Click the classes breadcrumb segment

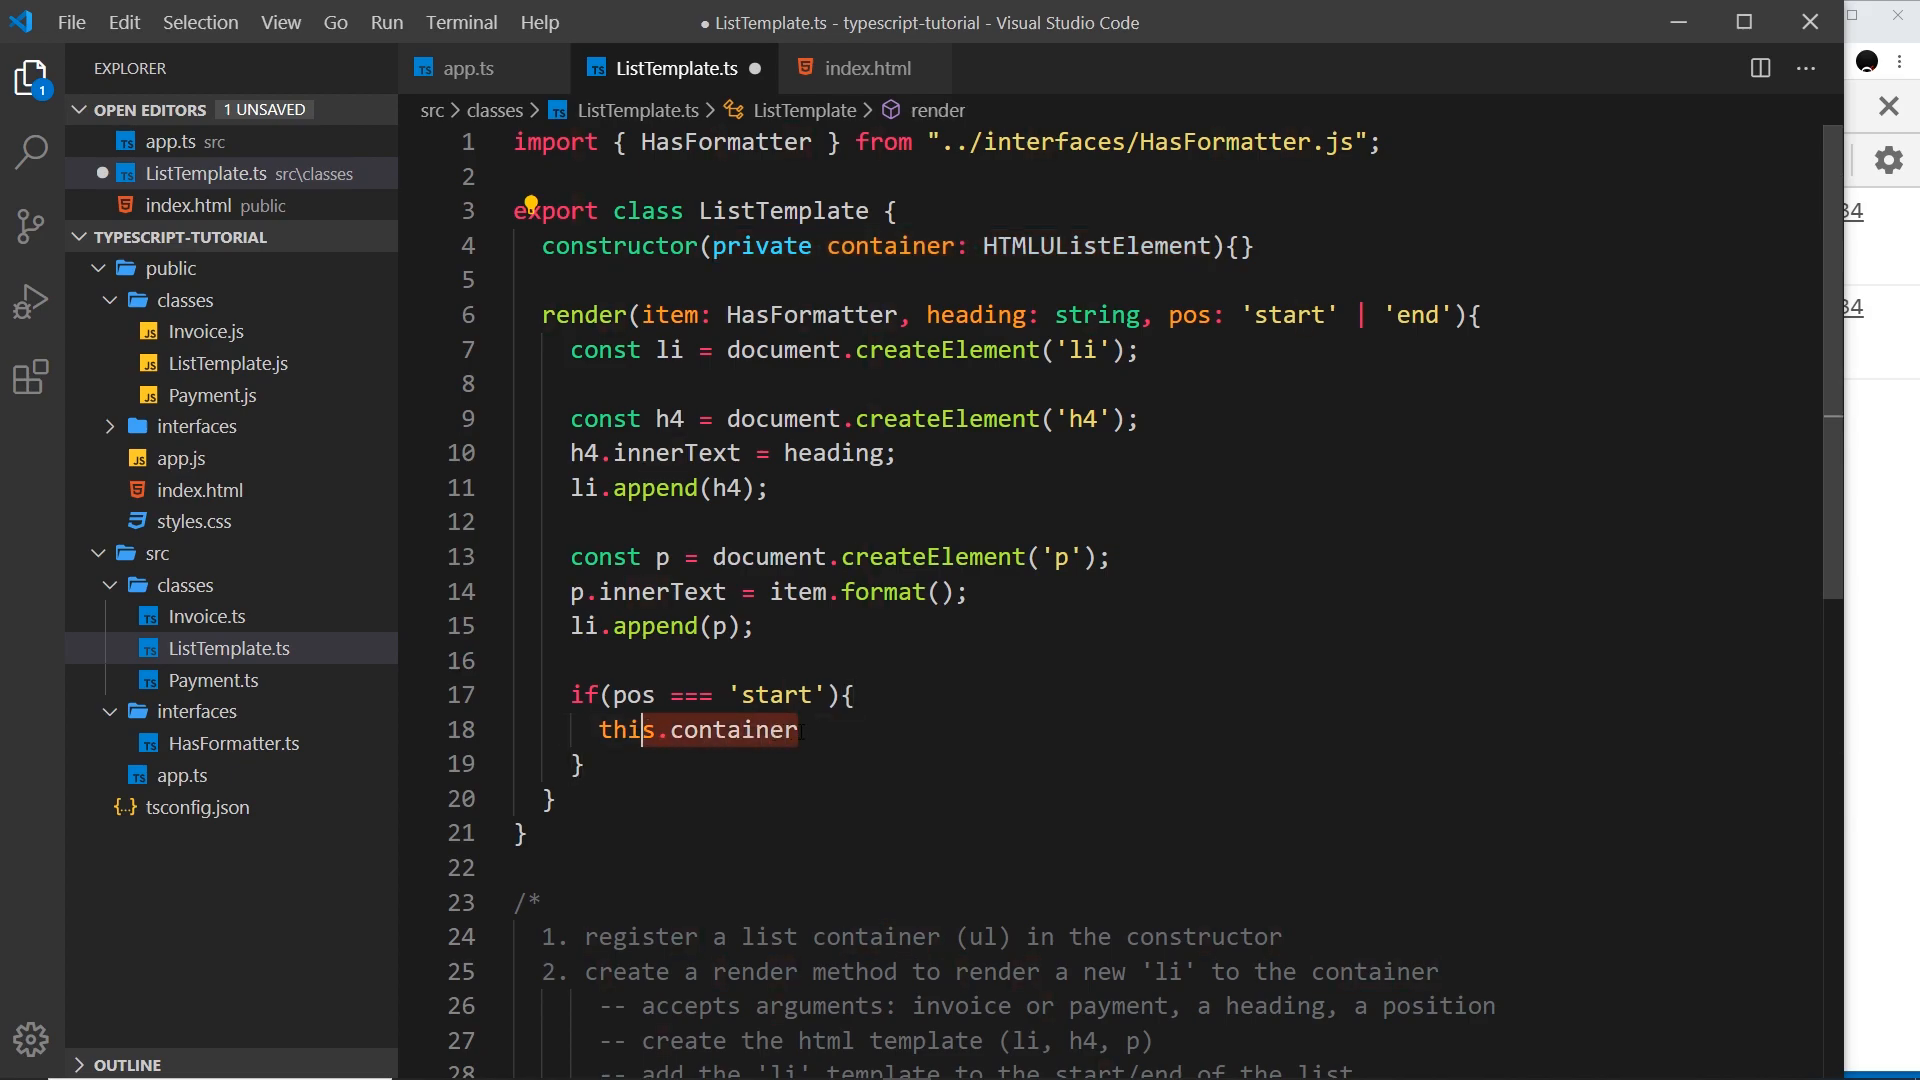click(x=495, y=110)
